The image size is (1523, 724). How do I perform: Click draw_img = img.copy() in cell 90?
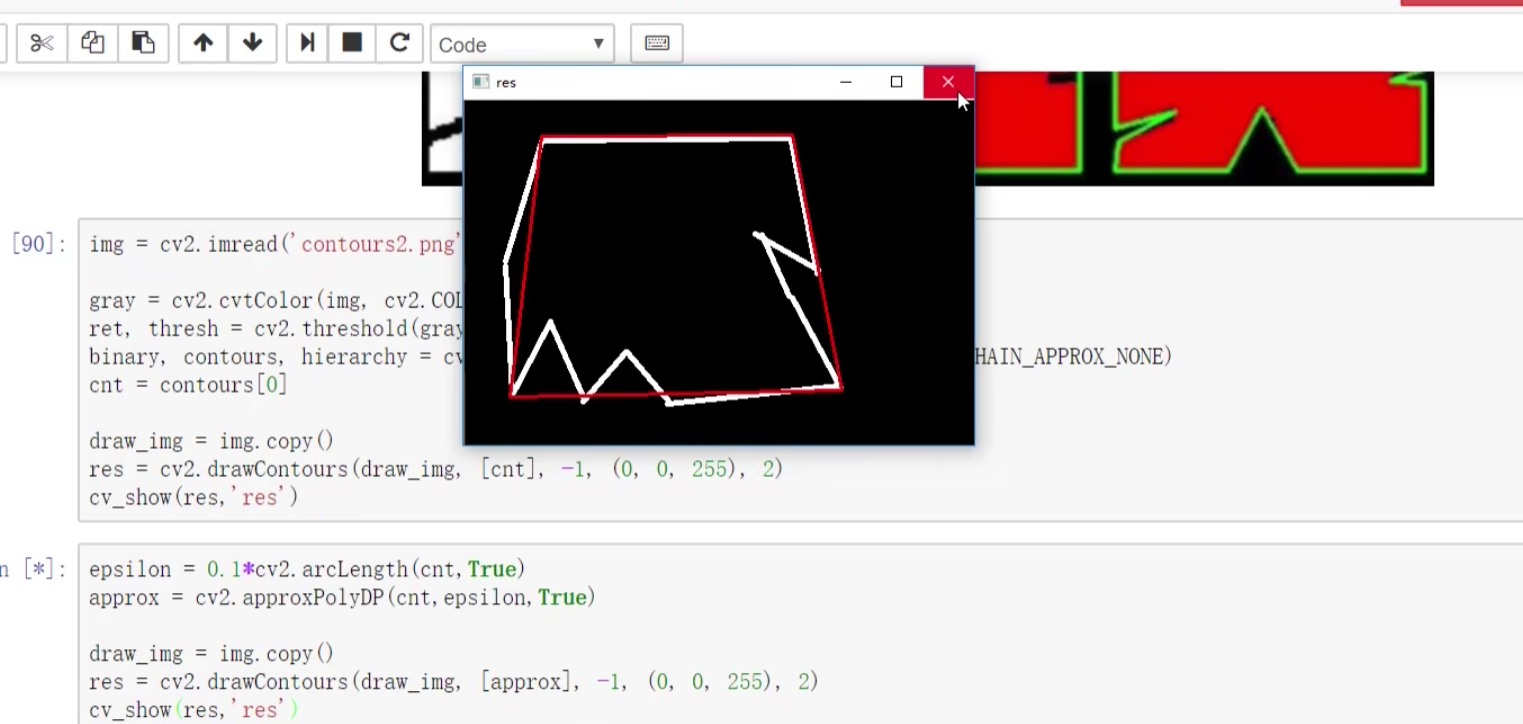pos(212,441)
